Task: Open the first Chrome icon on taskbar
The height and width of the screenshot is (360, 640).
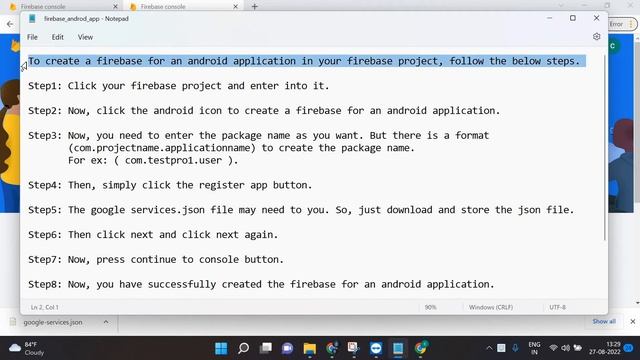Action: pyautogui.click(x=332, y=348)
